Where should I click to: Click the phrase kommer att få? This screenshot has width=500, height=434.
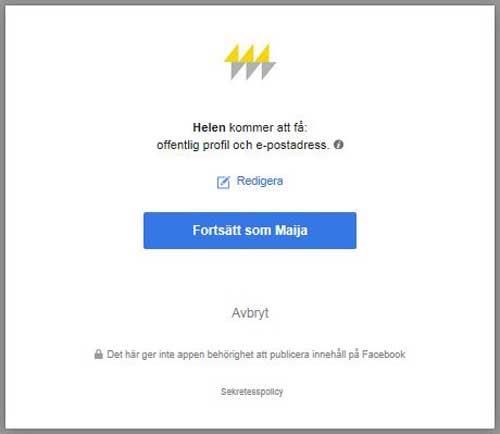pyautogui.click(x=267, y=127)
